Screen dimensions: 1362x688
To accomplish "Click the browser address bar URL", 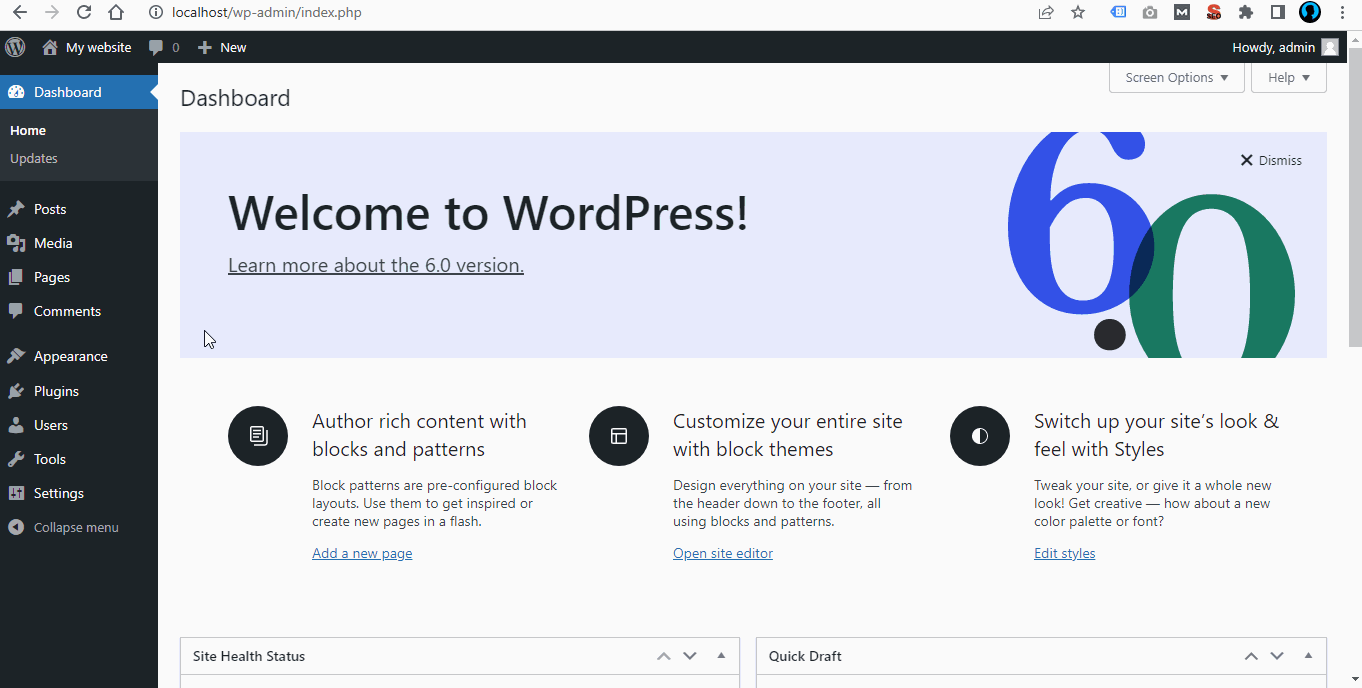I will click(x=267, y=13).
